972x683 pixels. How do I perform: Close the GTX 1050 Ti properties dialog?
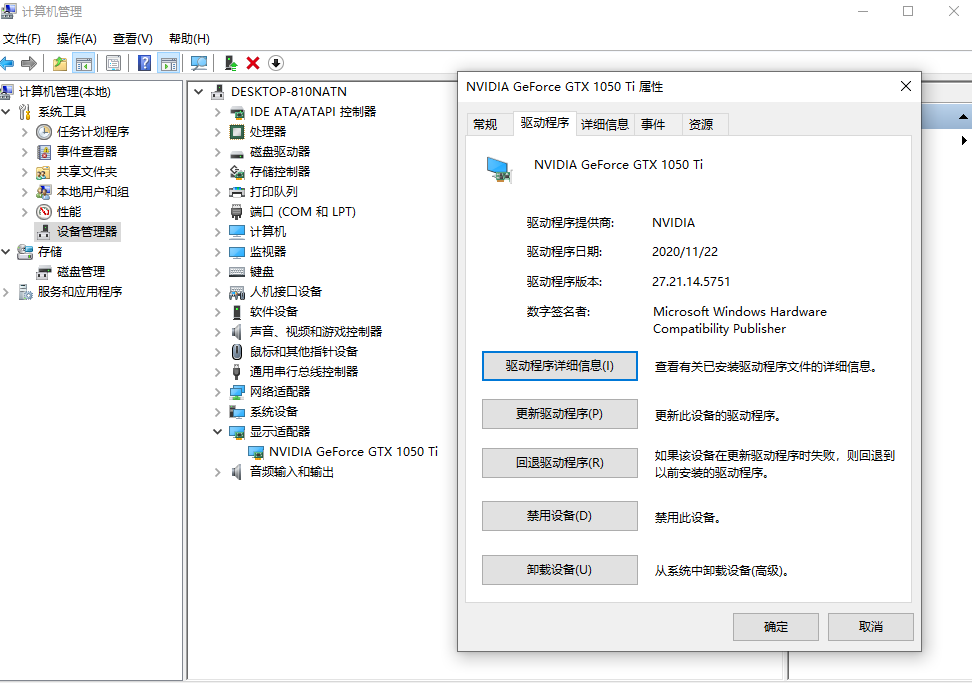coord(906,86)
